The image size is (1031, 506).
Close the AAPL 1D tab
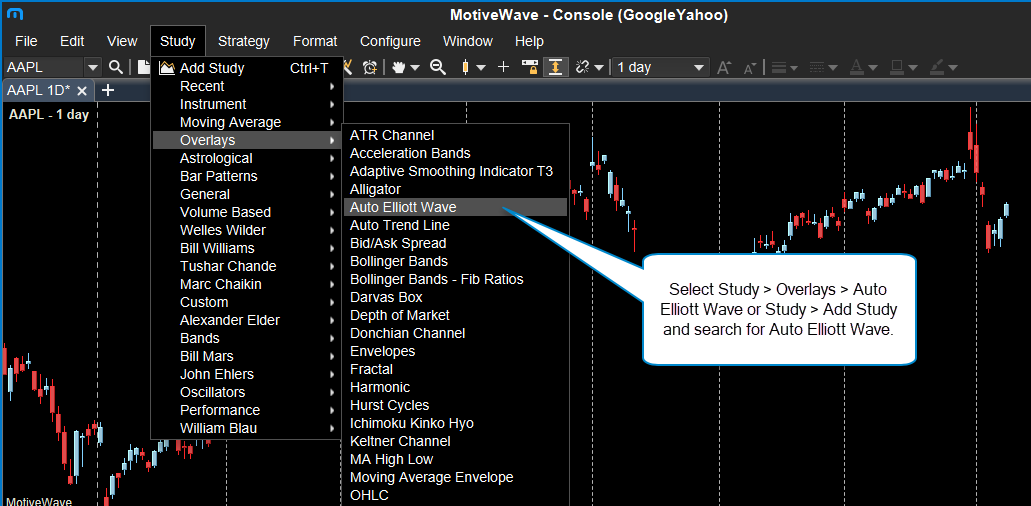click(x=82, y=90)
